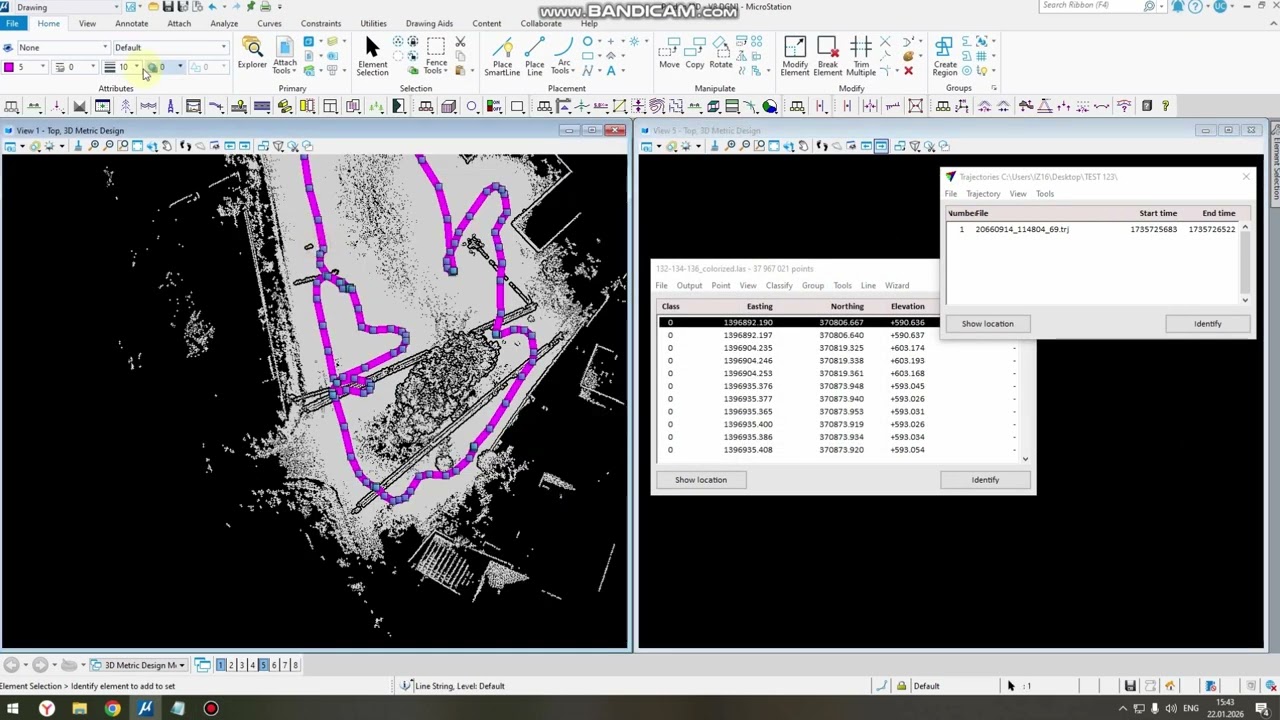Image resolution: width=1280 pixels, height=720 pixels.
Task: Open the line weight 10 dropdown
Action: [136, 67]
